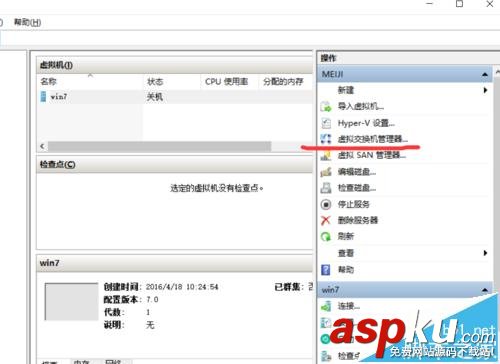Open 新建 menu entry in actions pane
Screen dimensions: 500x364
346,90
